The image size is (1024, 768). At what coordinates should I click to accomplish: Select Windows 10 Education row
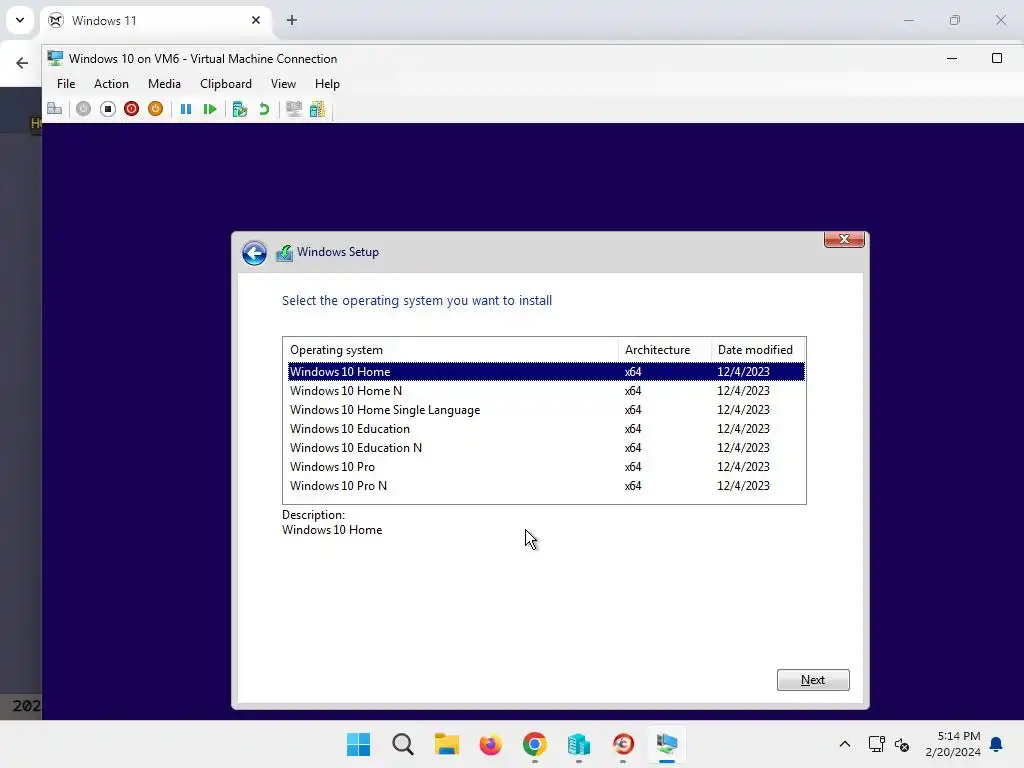pyautogui.click(x=546, y=428)
